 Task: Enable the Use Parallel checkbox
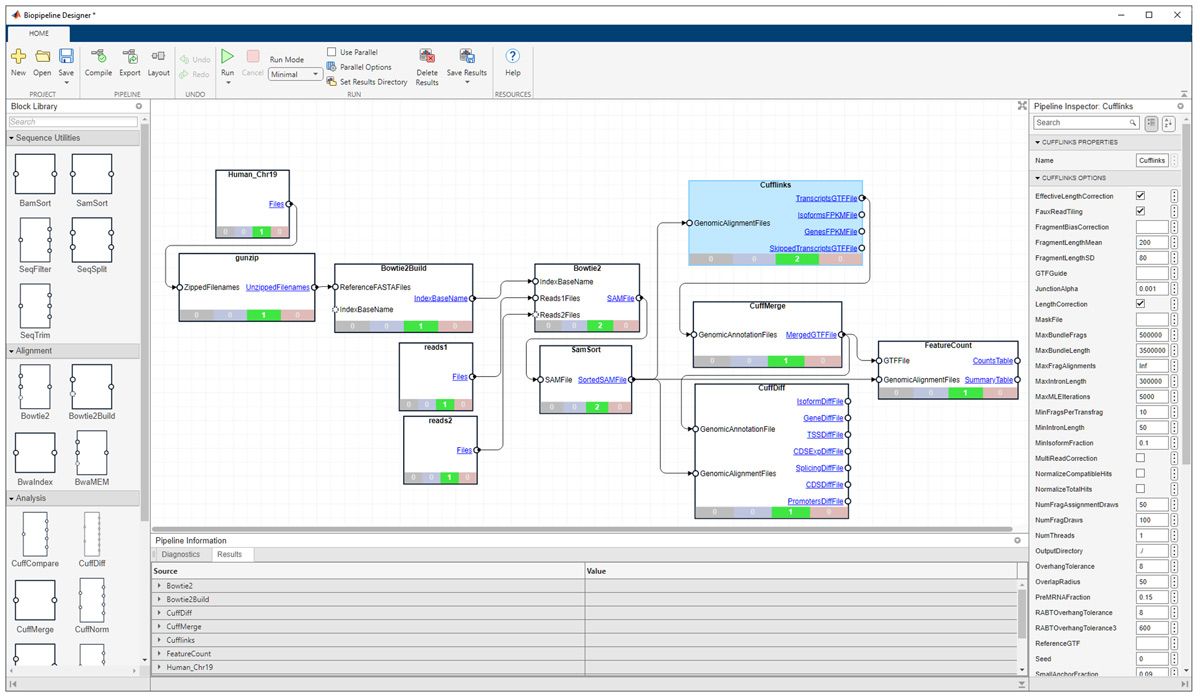331,51
